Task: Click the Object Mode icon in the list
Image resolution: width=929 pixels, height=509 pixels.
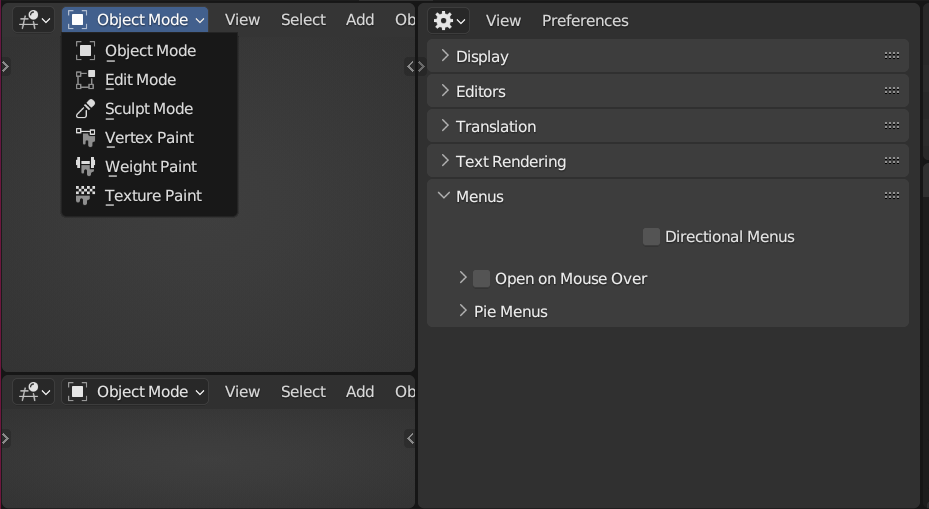Action: coord(85,51)
